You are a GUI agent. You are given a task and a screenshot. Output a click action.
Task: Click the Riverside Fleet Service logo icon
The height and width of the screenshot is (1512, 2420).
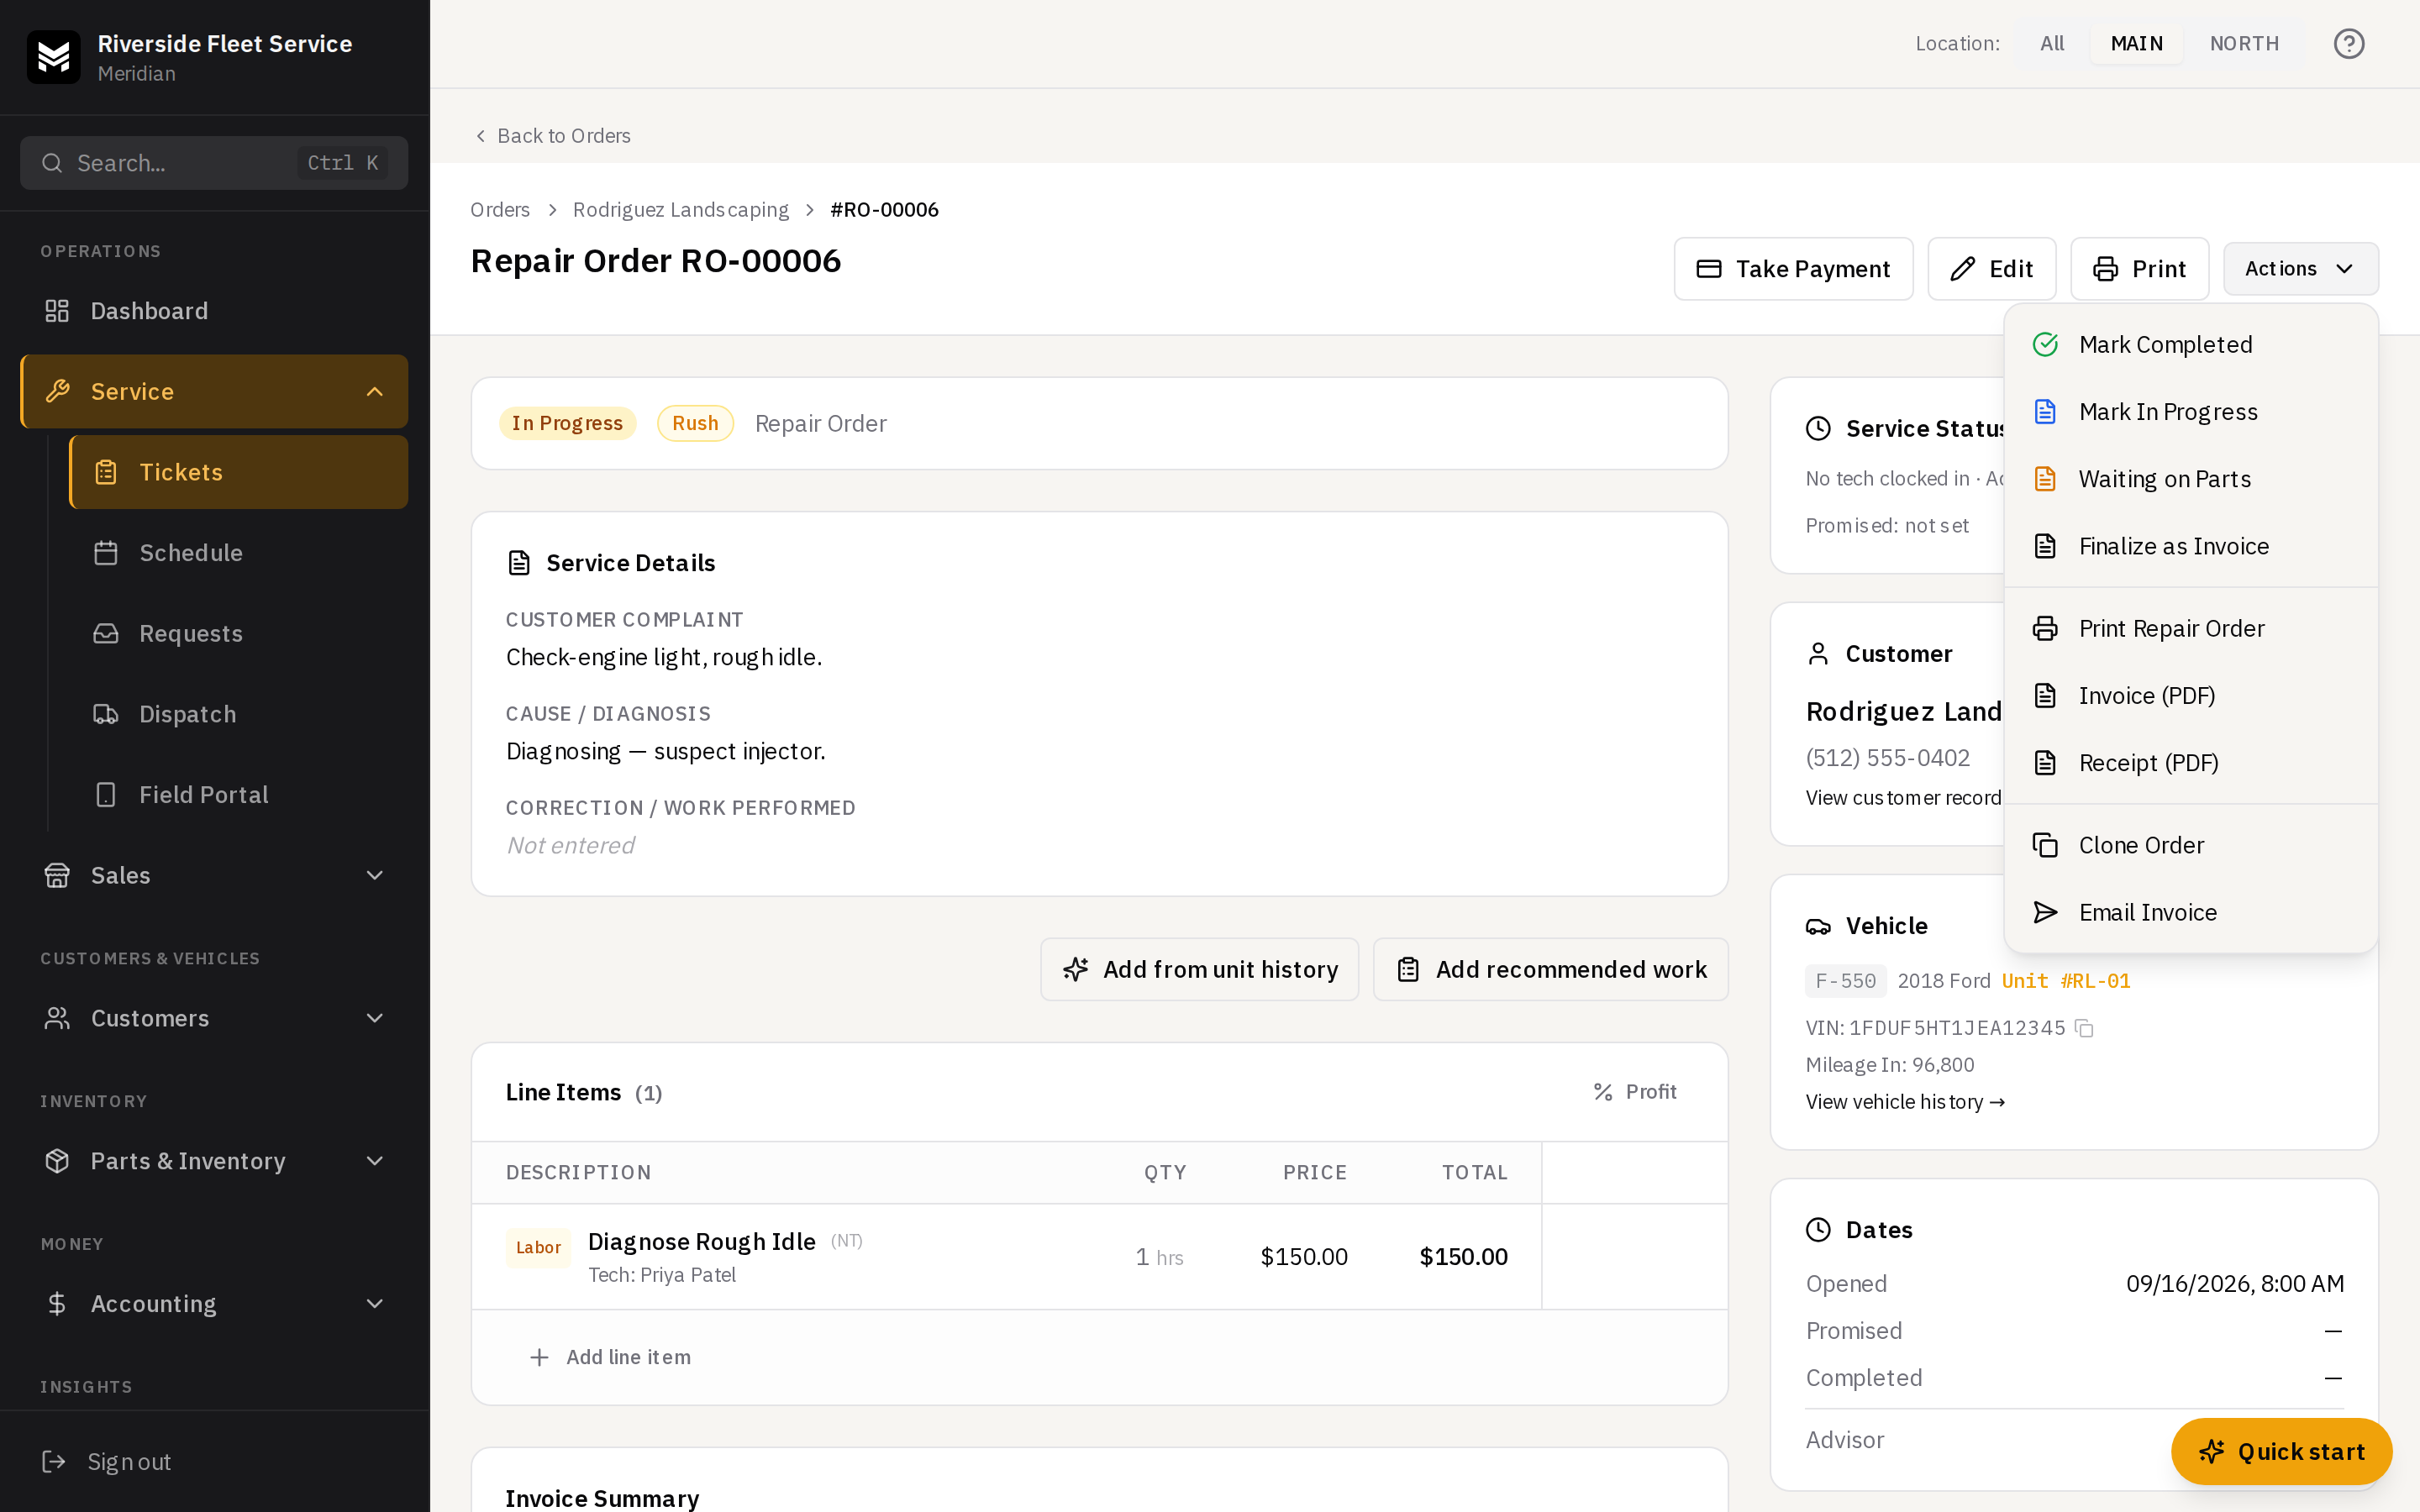pos(53,57)
